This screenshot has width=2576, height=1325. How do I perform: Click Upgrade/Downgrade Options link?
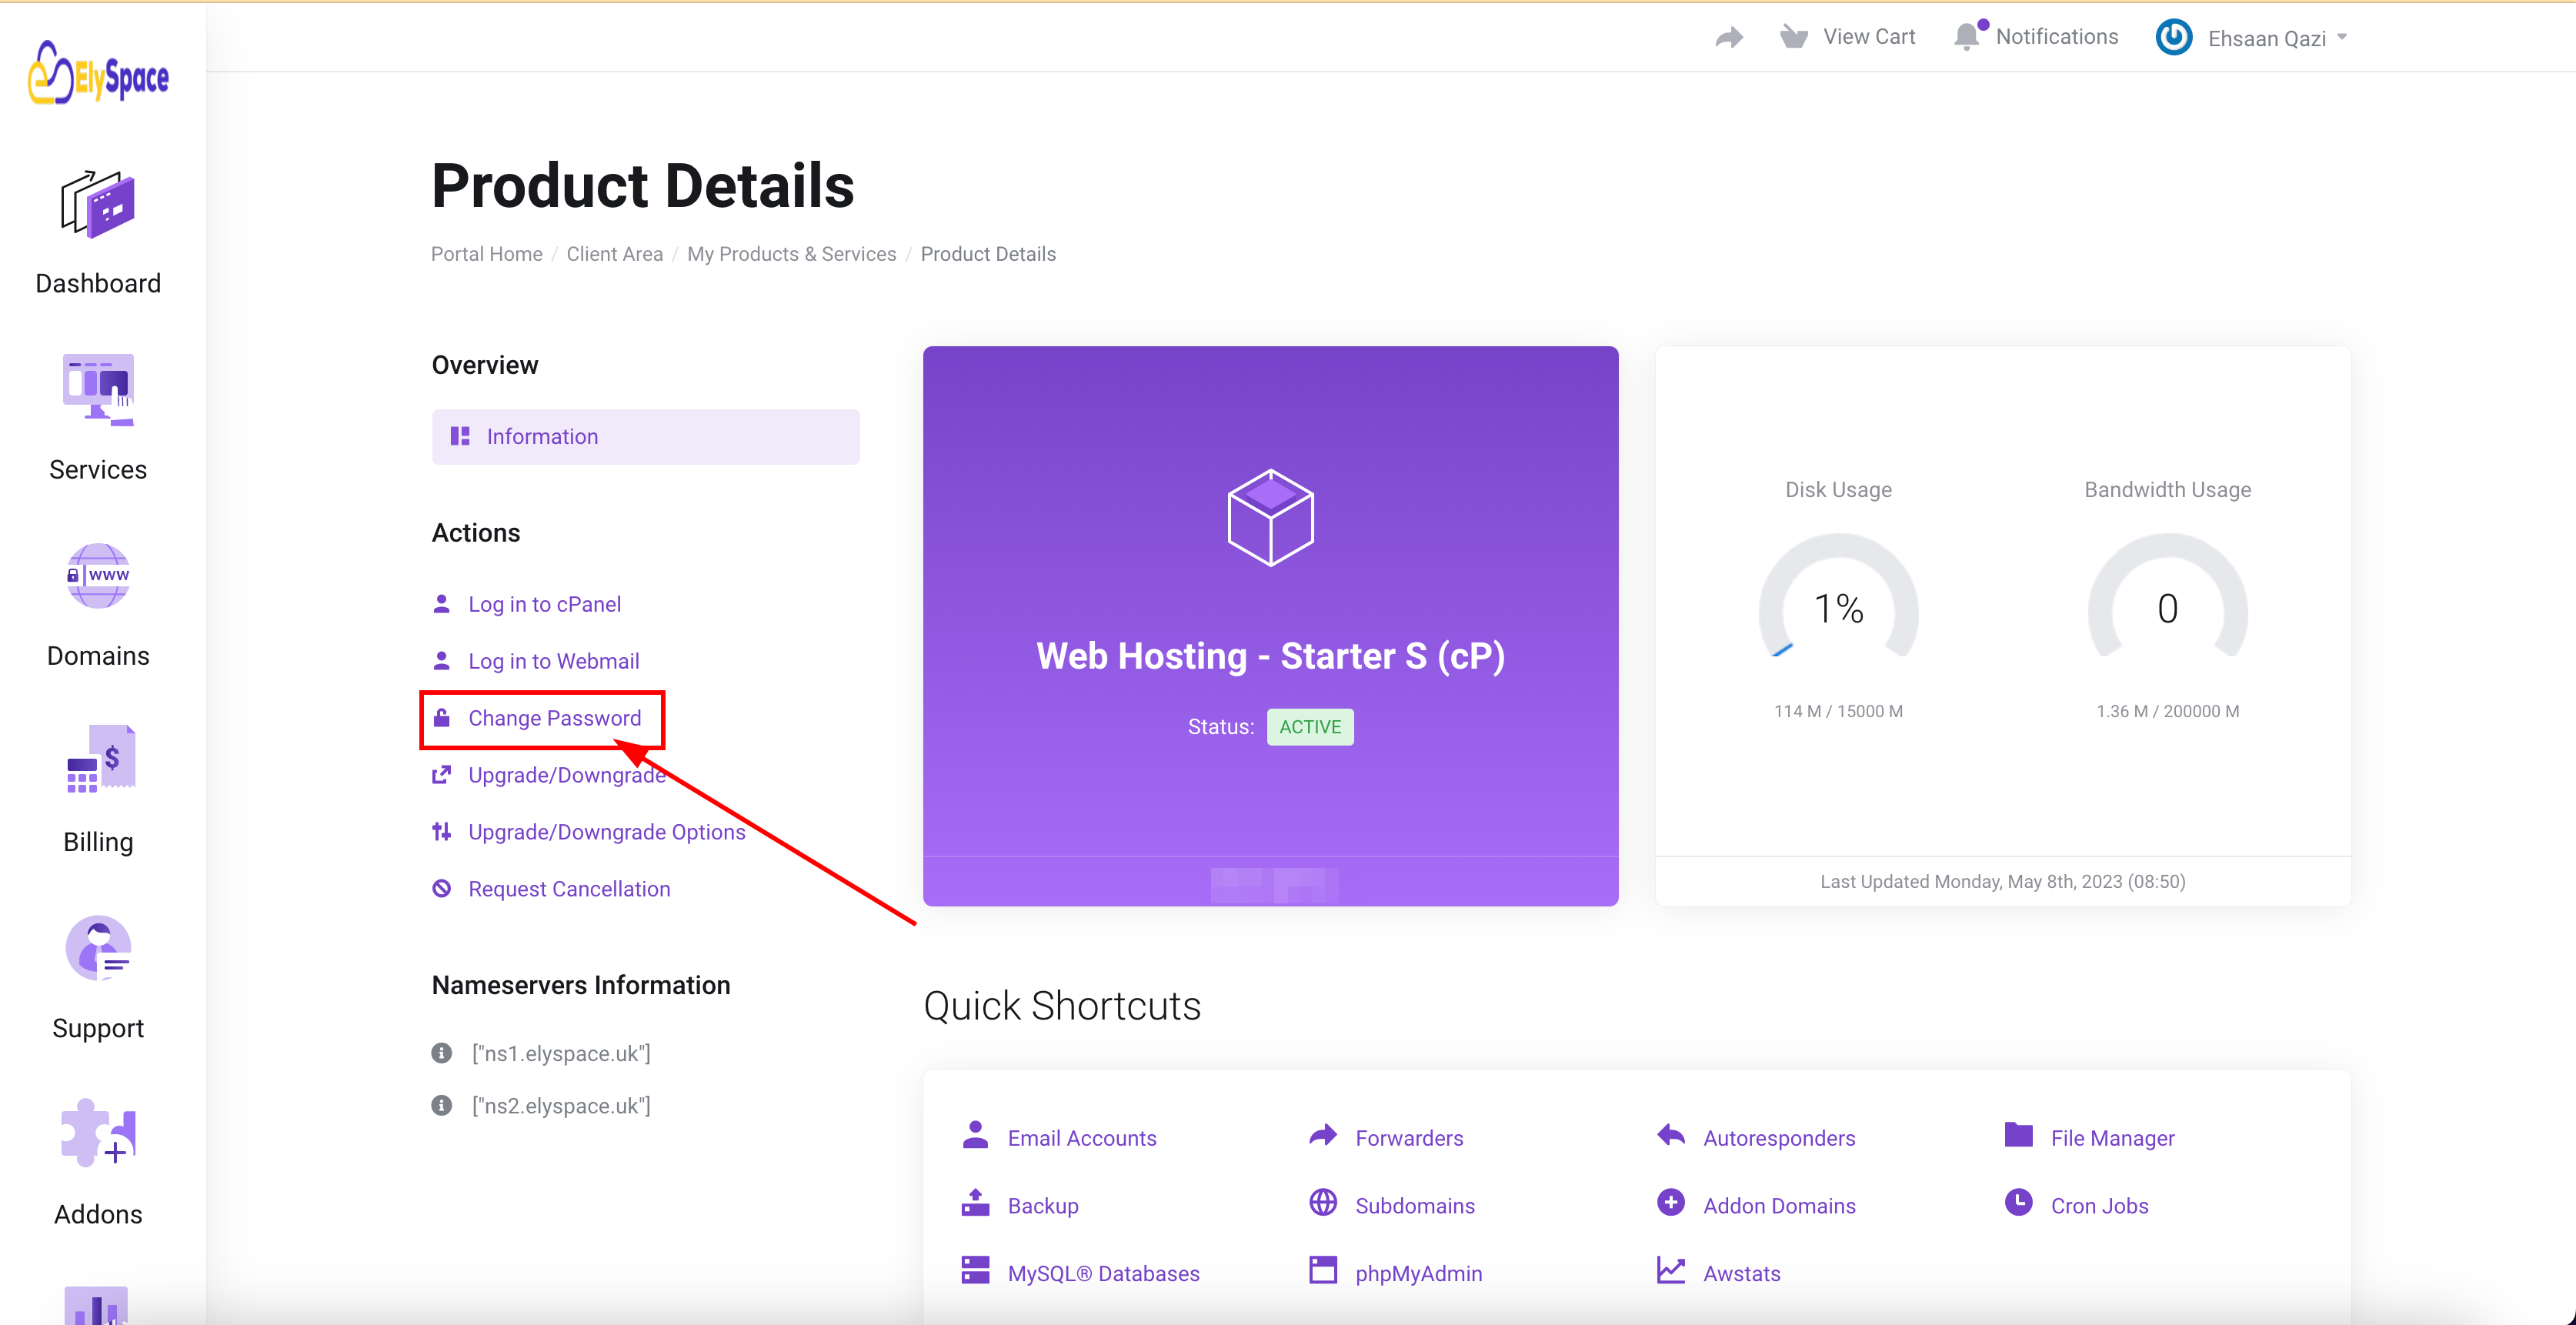(606, 832)
